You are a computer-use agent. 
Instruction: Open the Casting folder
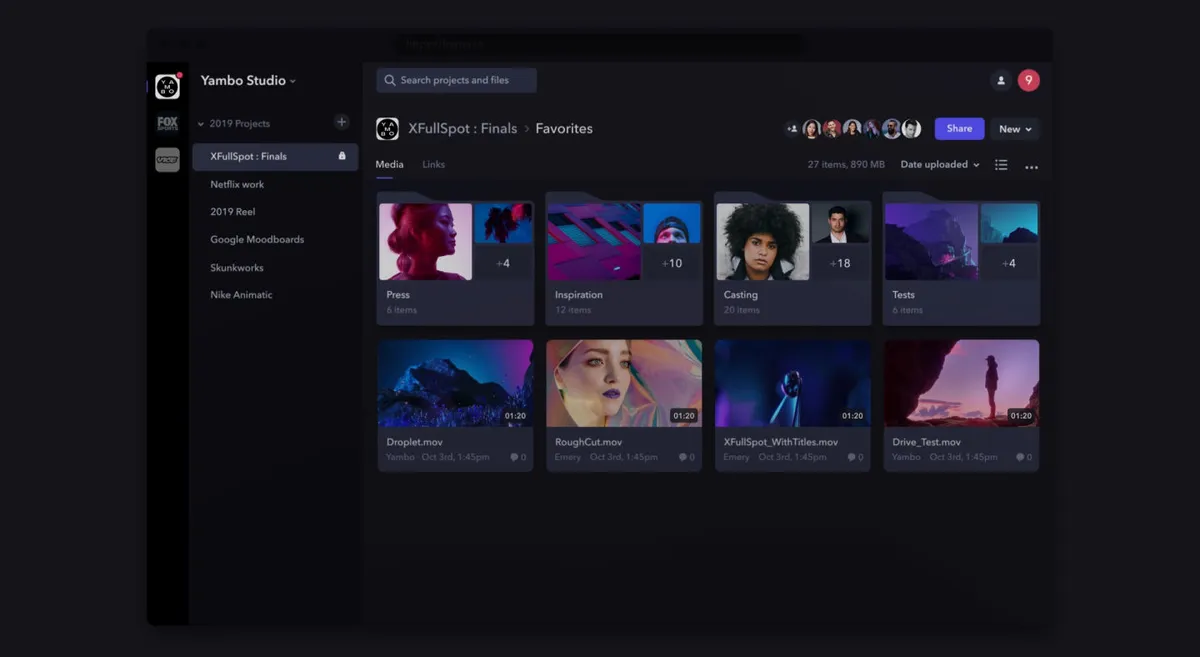point(792,260)
